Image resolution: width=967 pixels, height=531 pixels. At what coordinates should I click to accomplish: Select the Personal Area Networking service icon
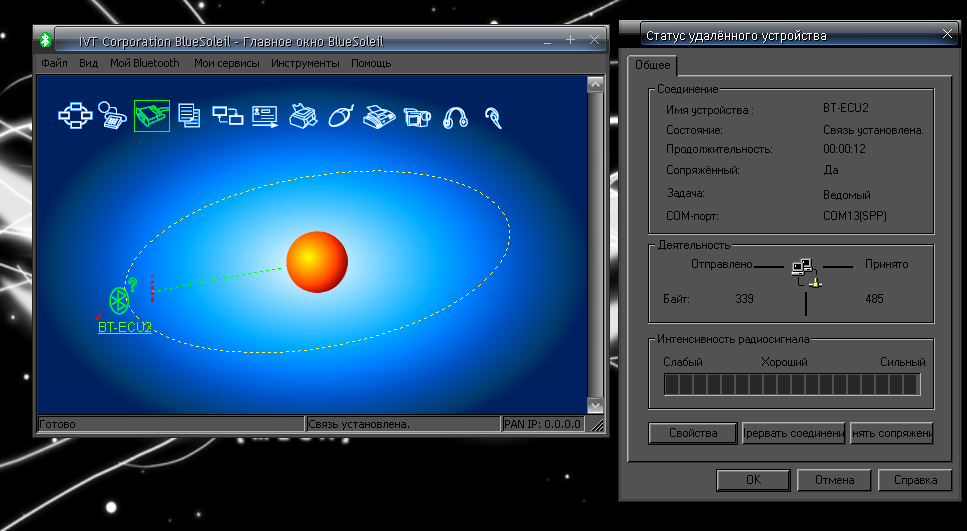tap(75, 116)
